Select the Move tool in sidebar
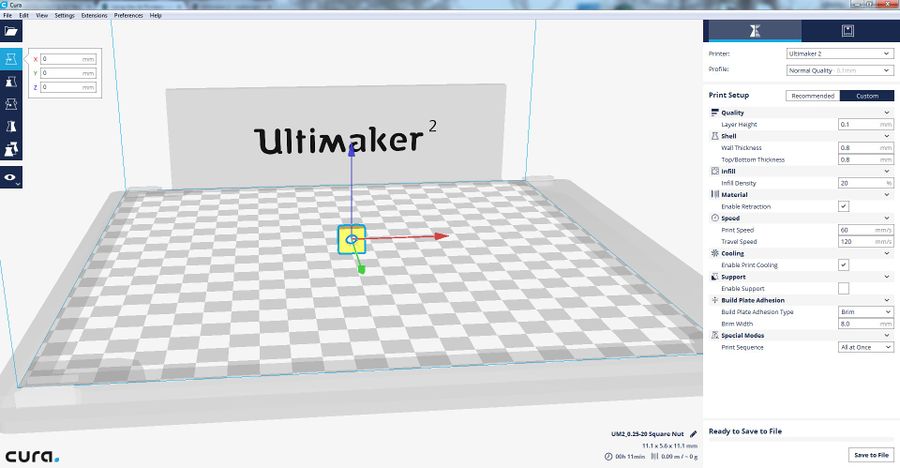Viewport: 900px width, 468px height. click(11, 59)
